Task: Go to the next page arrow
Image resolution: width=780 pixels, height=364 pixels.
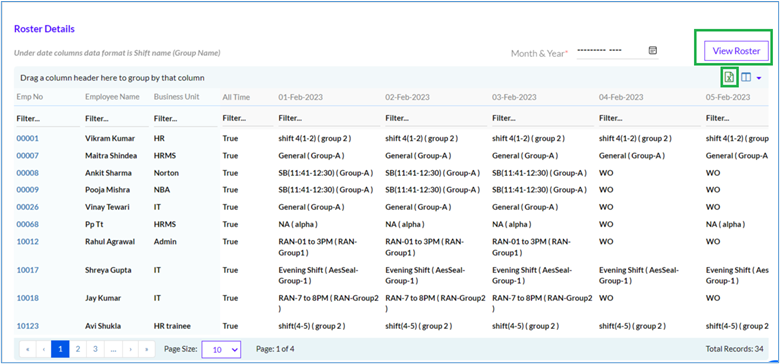Action: (x=130, y=349)
